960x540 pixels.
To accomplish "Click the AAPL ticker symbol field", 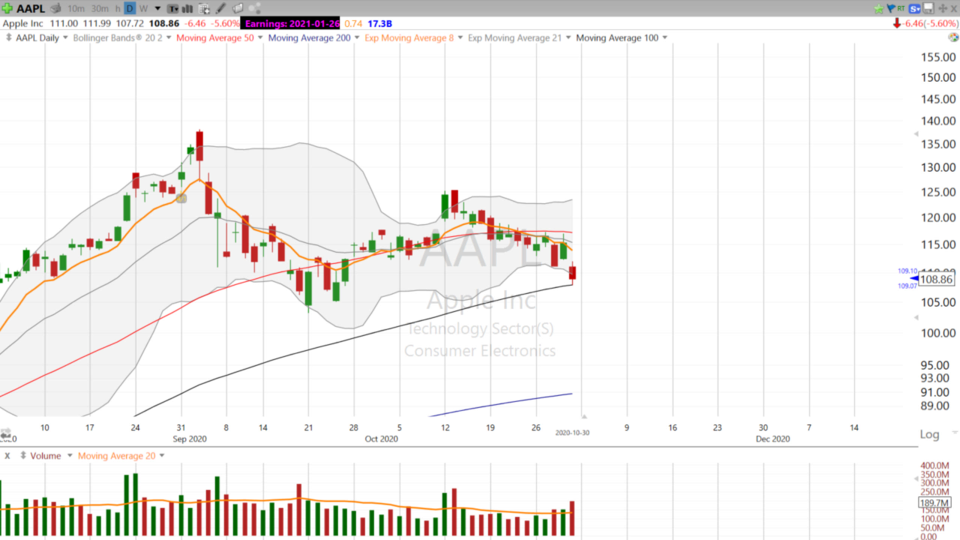I will click(31, 9).
